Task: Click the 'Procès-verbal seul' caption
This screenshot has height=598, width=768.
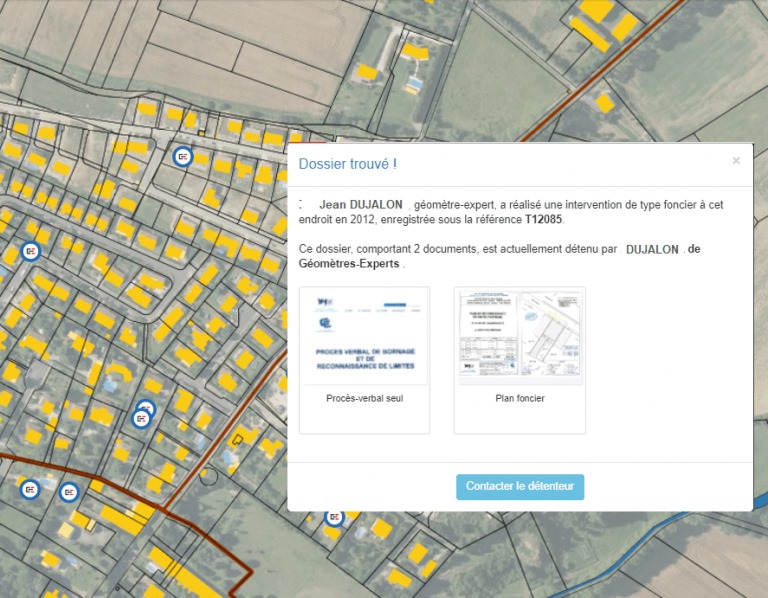Action: tap(365, 398)
